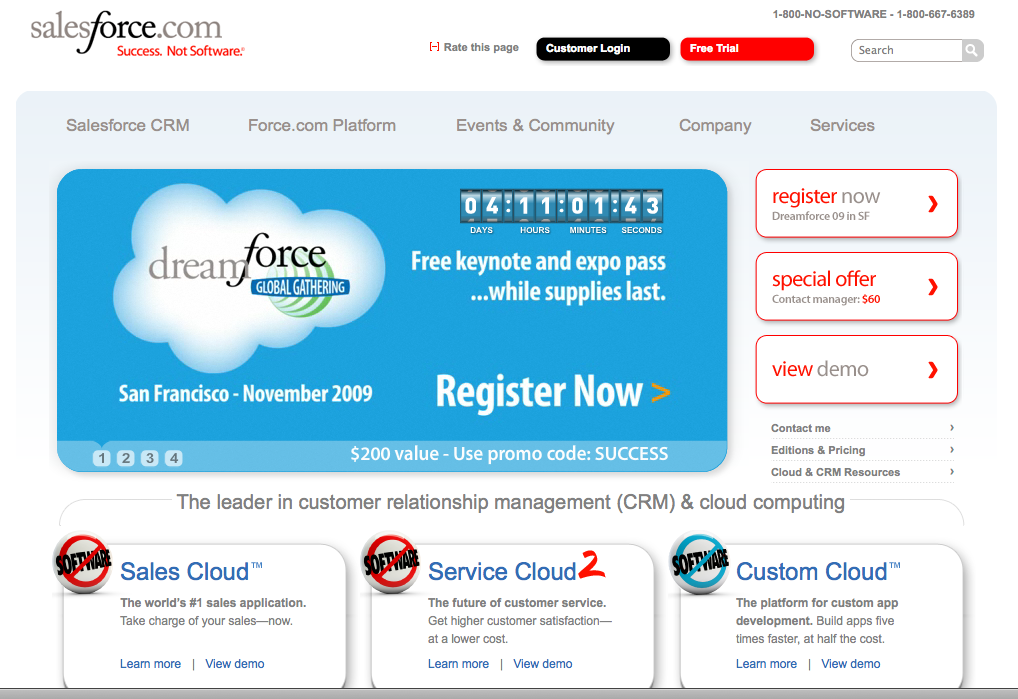The width and height of the screenshot is (1018, 699).
Task: Click the San Francisco - November 2009 text
Action: click(245, 394)
